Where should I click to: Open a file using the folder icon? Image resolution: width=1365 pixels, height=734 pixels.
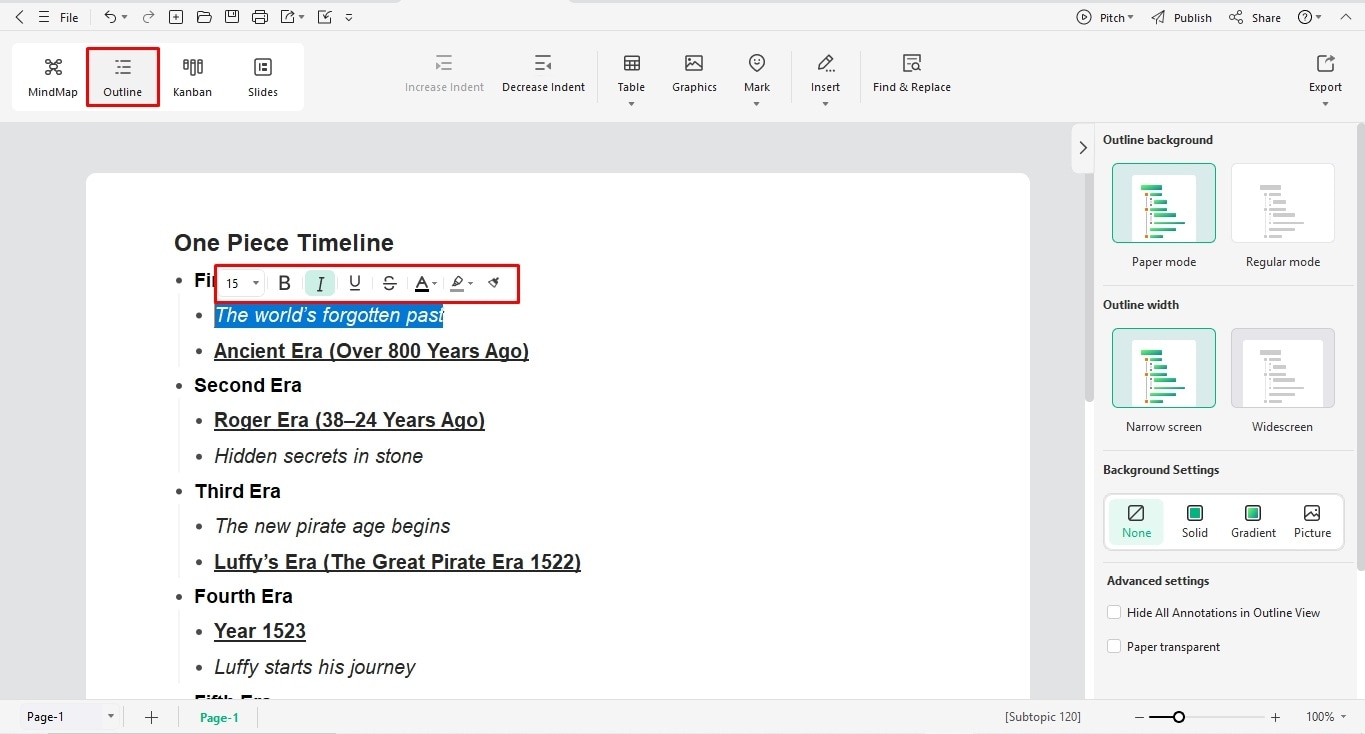tap(204, 17)
